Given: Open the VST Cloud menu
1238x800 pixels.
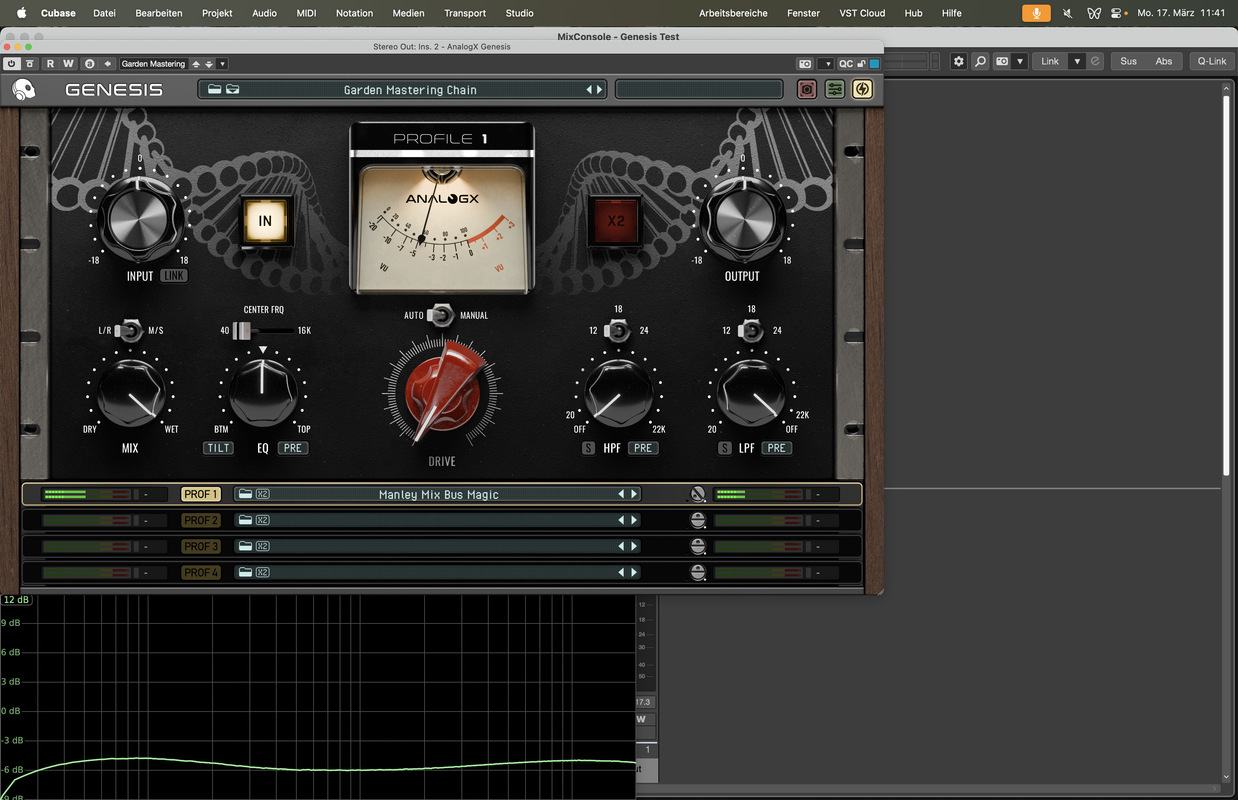Looking at the screenshot, I should [x=862, y=13].
